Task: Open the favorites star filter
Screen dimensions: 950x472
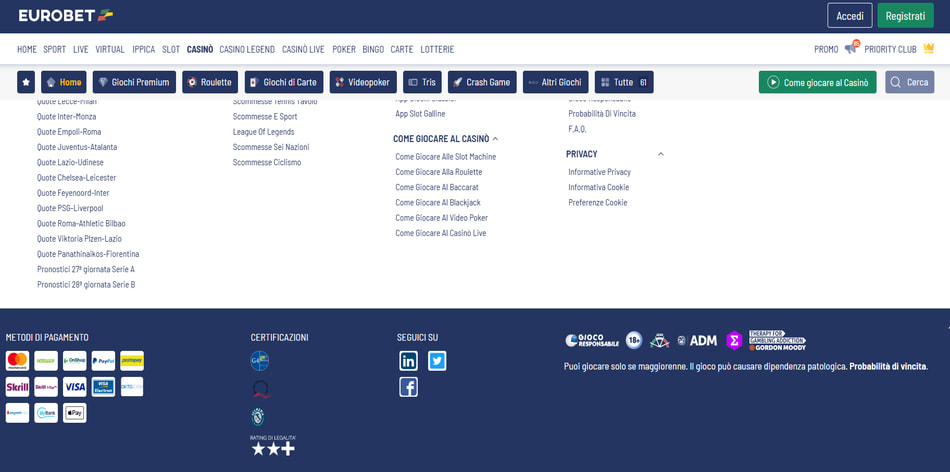Action: pyautogui.click(x=26, y=82)
